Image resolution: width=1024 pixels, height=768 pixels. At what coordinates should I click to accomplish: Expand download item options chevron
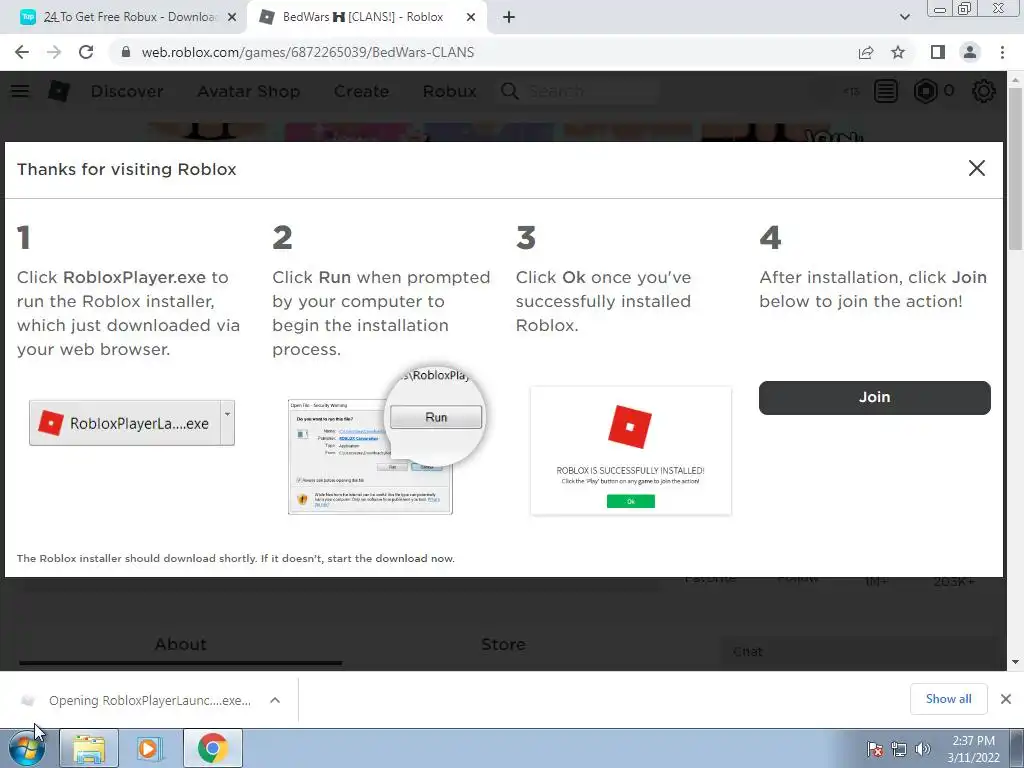tap(275, 700)
